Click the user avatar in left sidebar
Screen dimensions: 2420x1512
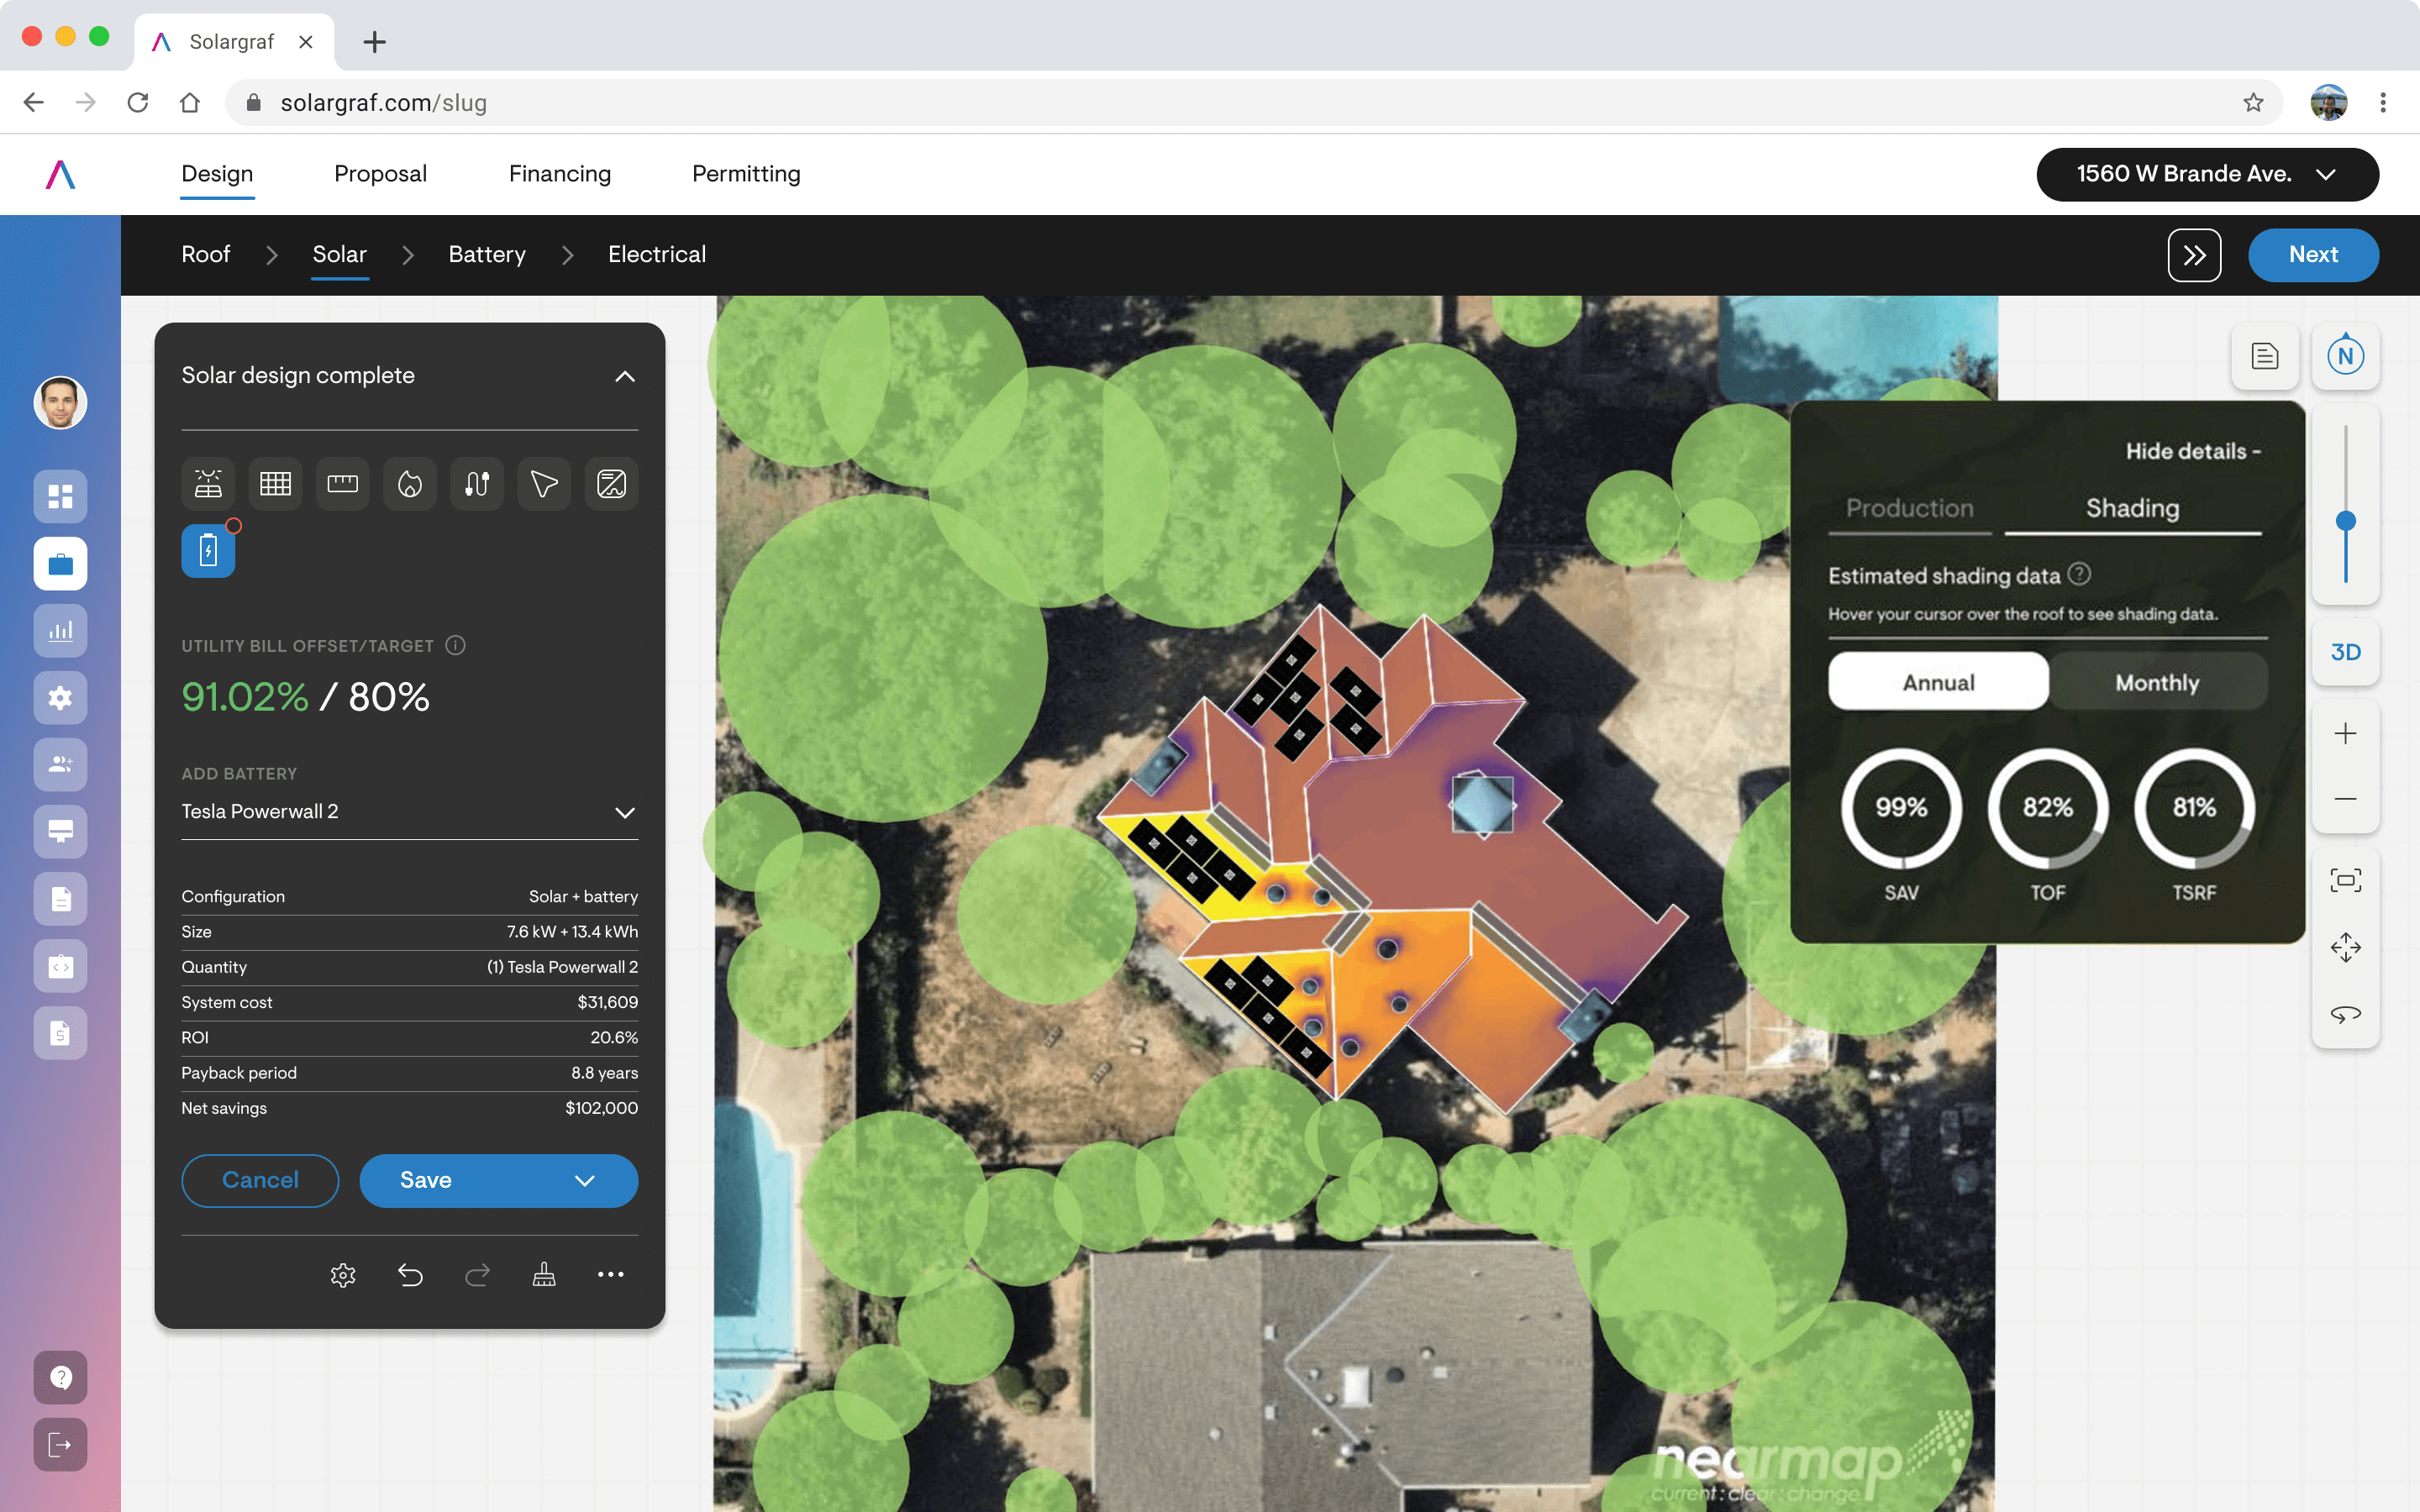pos(60,403)
